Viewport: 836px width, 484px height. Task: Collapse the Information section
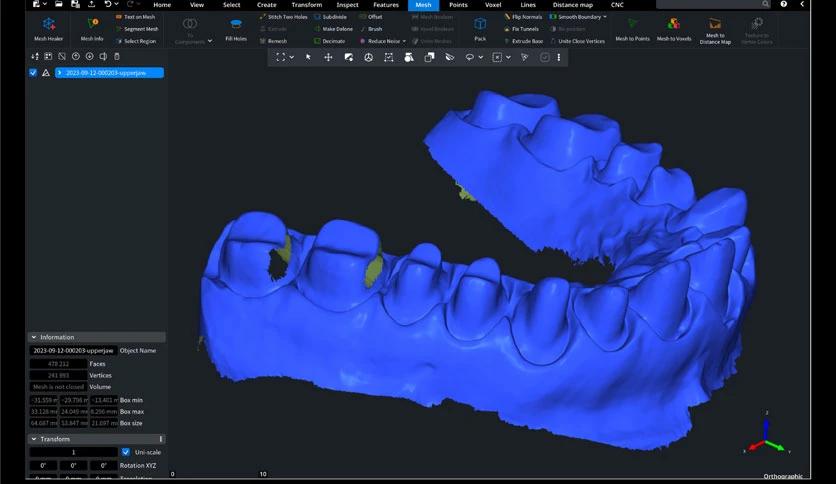click(x=34, y=337)
